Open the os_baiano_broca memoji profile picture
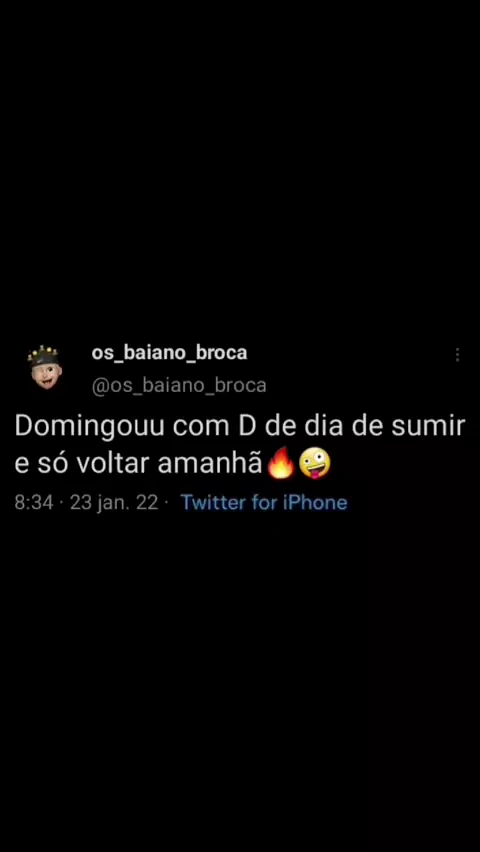 click(x=45, y=367)
